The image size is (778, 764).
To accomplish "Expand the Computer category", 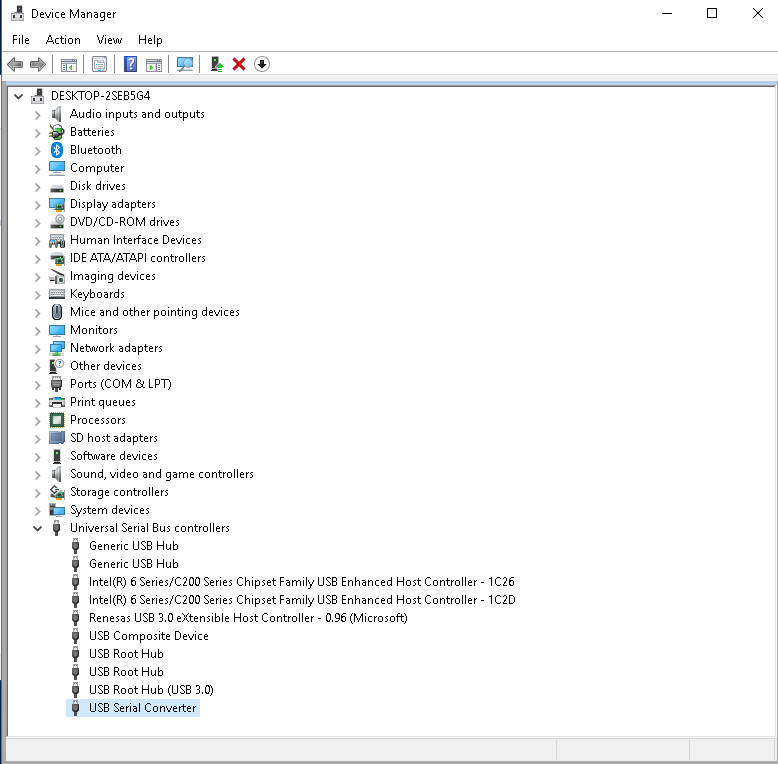I will 38,169.
